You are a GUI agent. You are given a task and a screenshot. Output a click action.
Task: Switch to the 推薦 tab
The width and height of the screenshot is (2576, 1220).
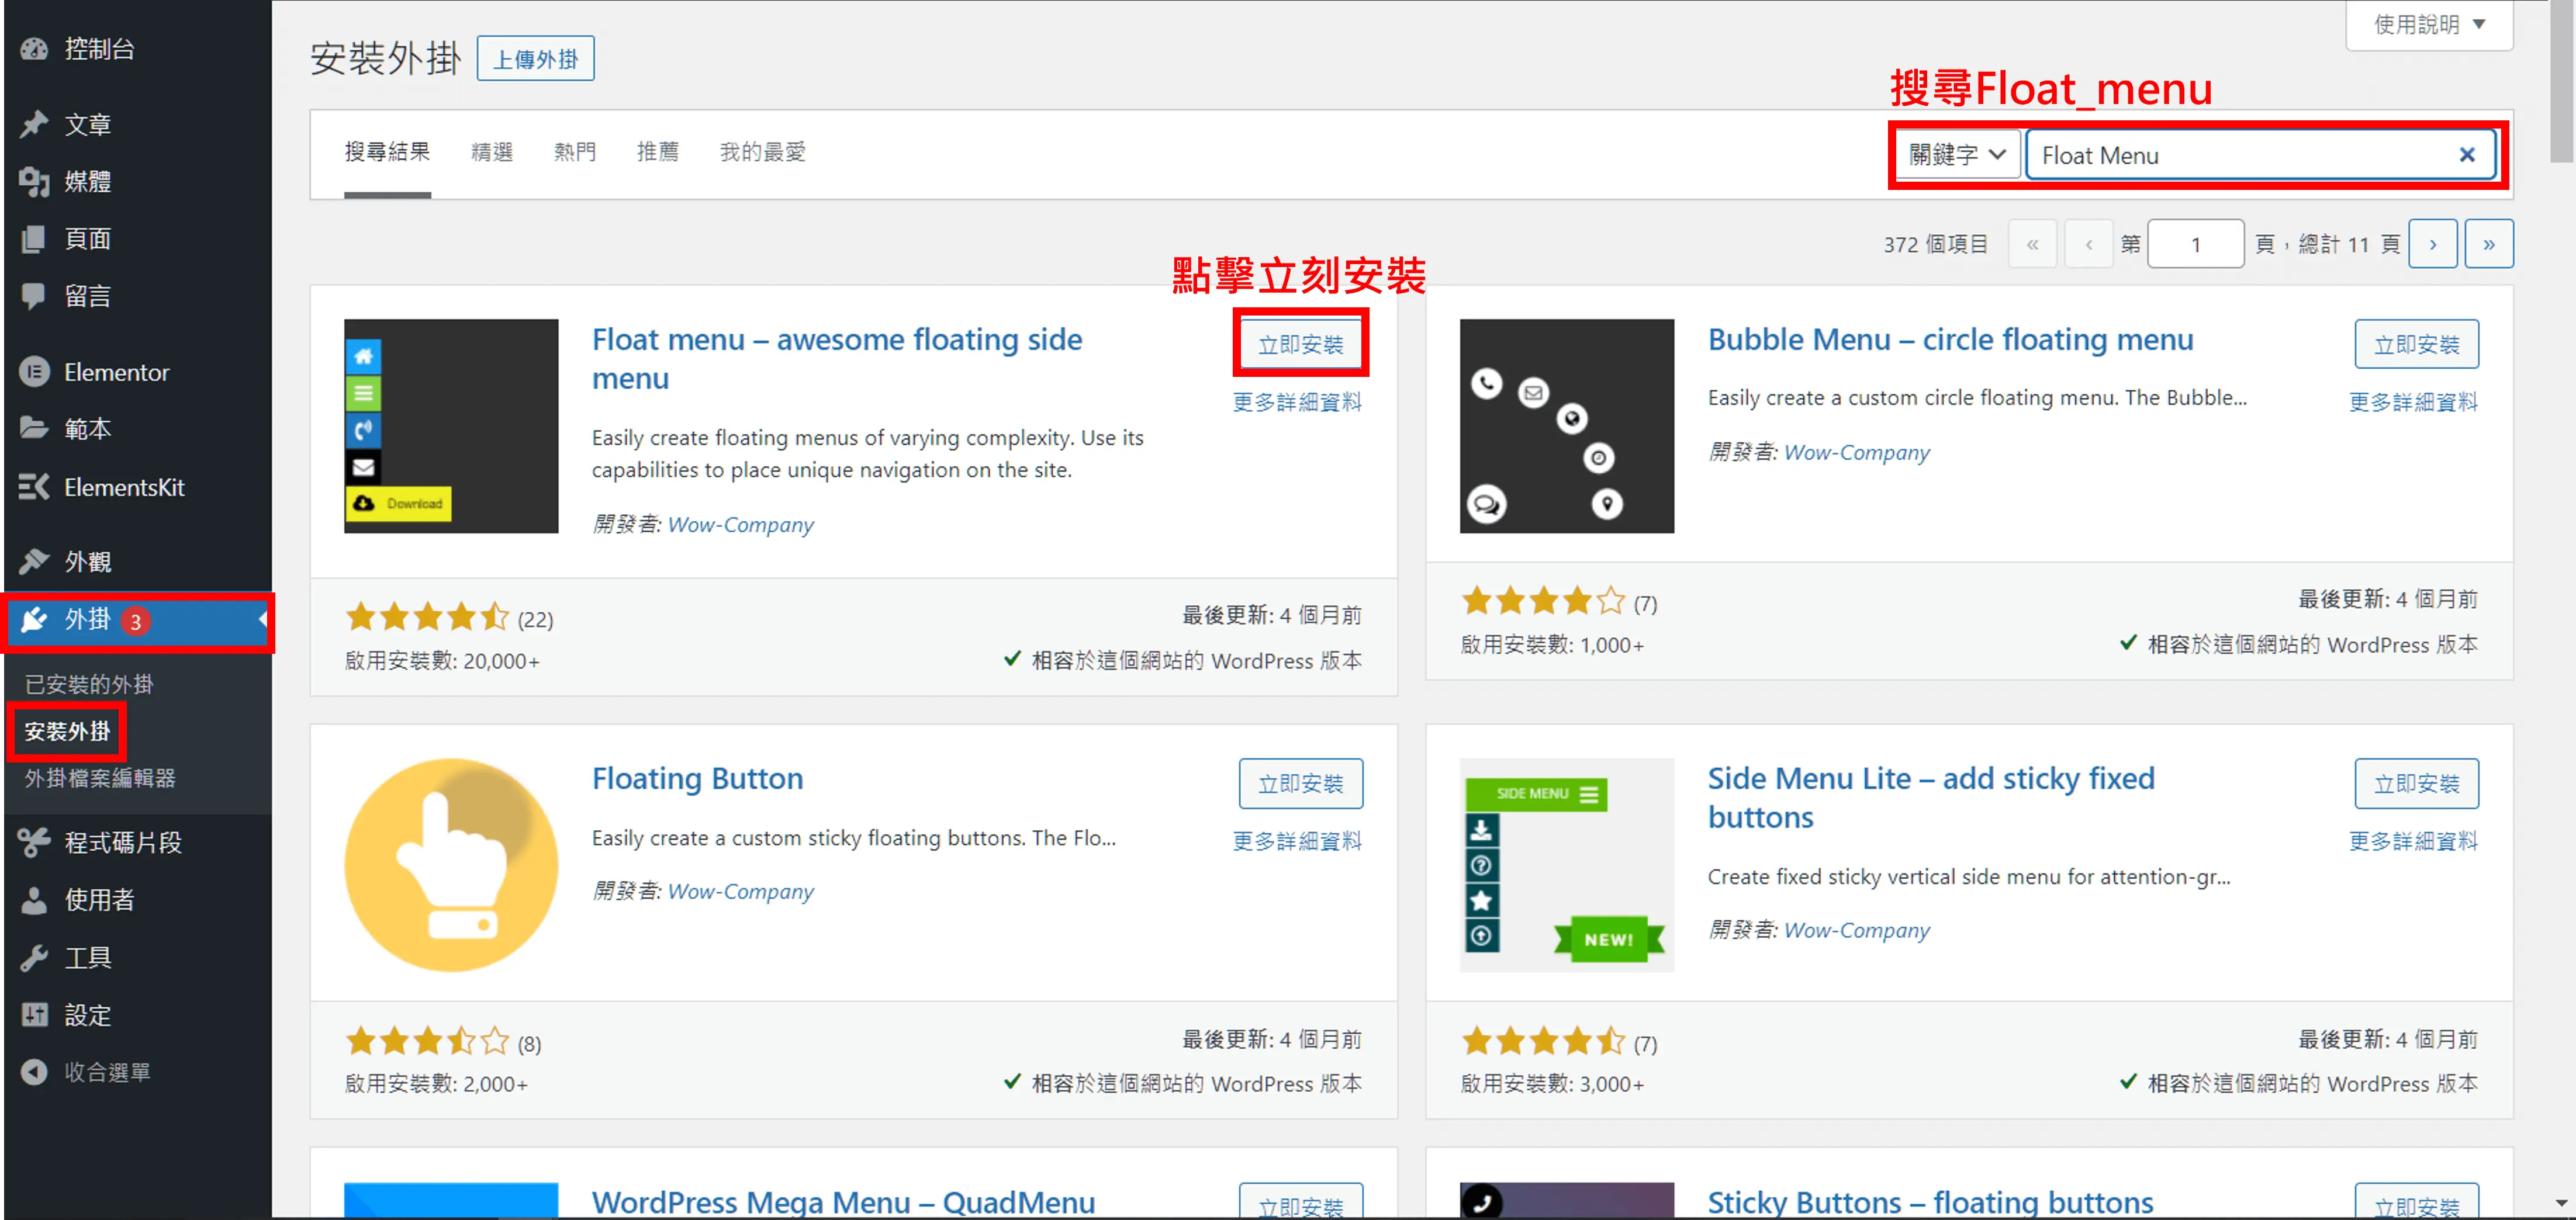coord(658,152)
